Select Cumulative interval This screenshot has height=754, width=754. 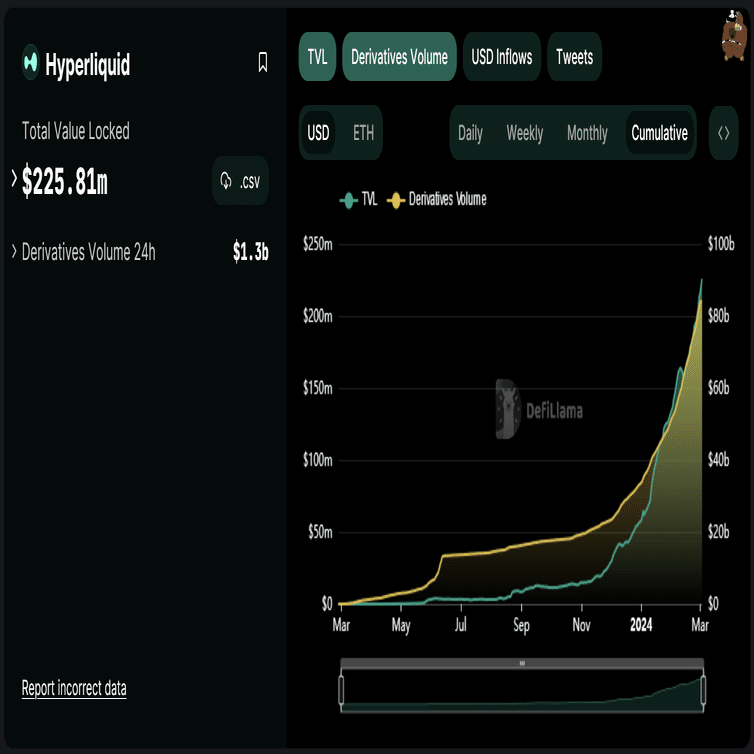pos(659,133)
